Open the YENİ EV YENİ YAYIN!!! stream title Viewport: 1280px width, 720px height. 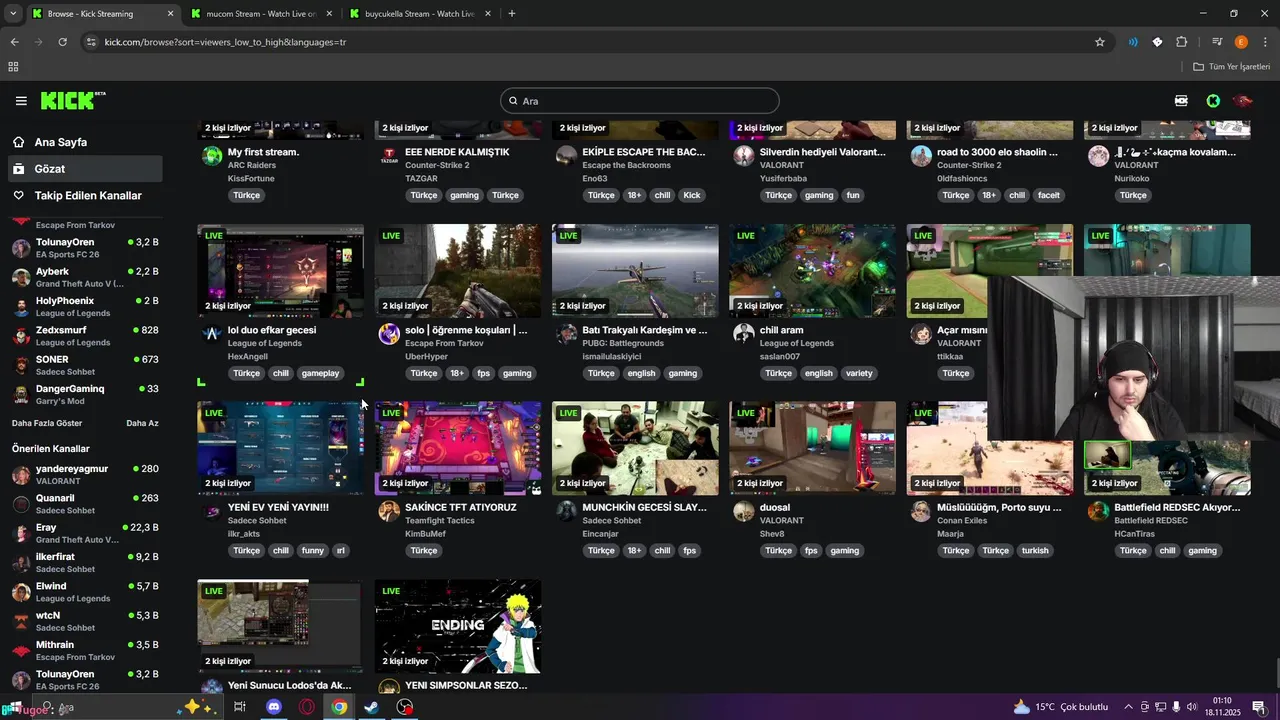pyautogui.click(x=278, y=507)
